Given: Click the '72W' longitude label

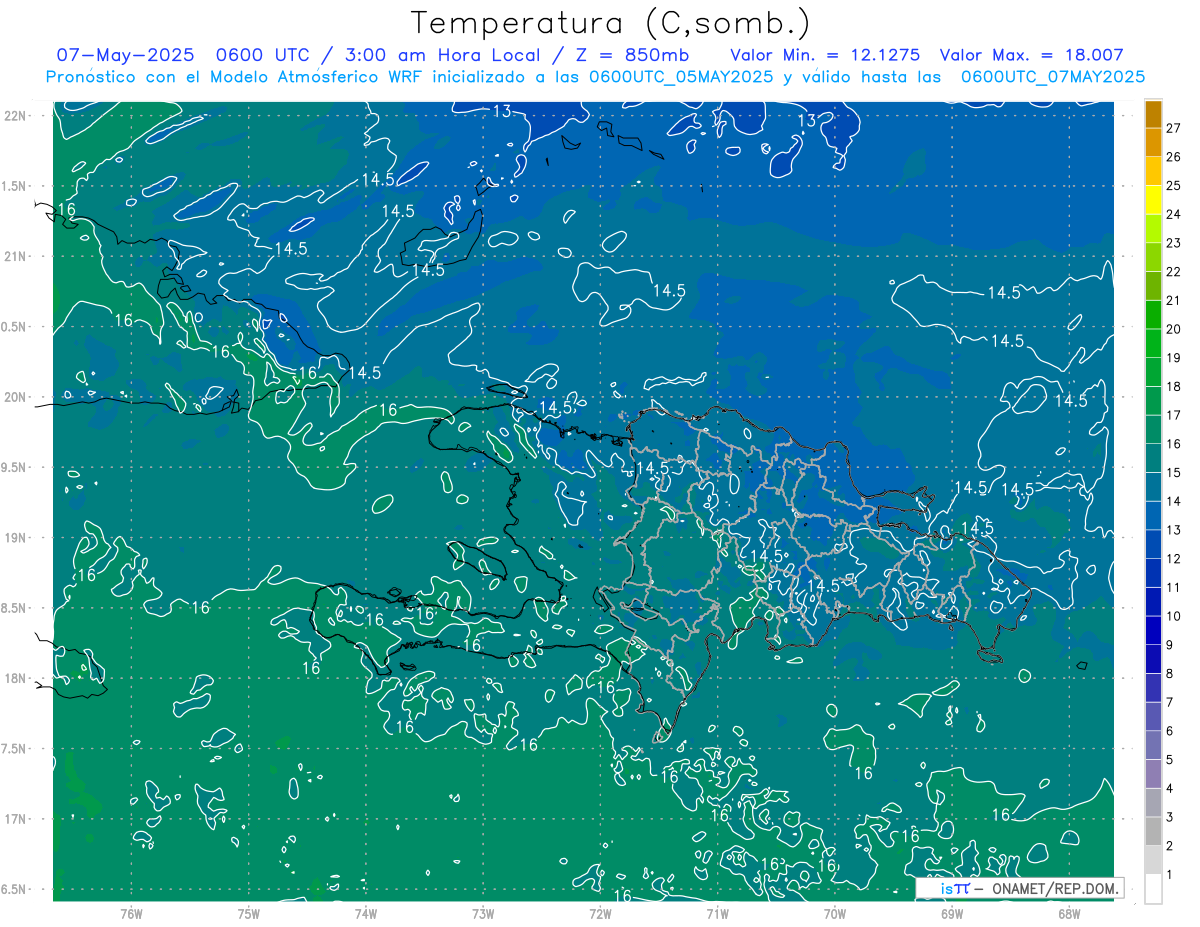Looking at the screenshot, I should pos(600,913).
